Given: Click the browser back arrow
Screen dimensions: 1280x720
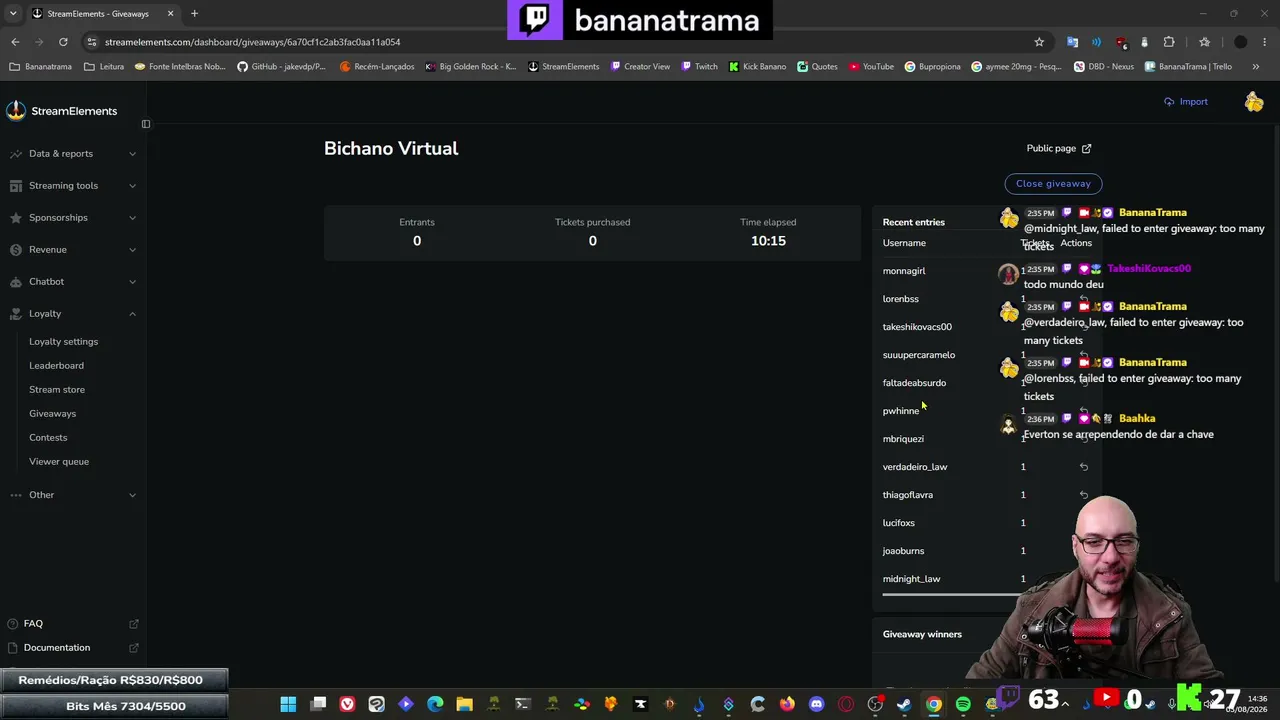Looking at the screenshot, I should [x=15, y=42].
